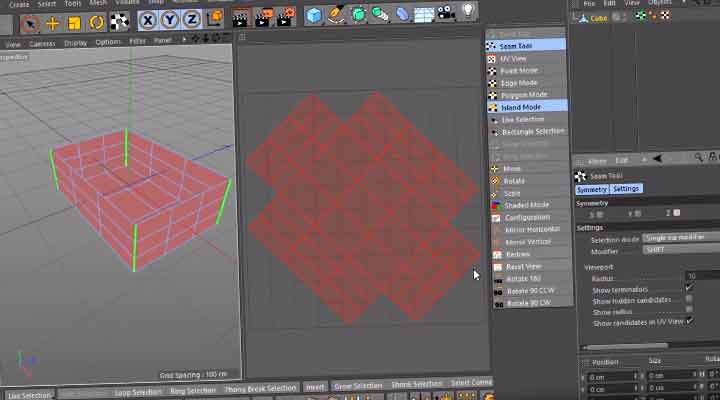The height and width of the screenshot is (400, 720).
Task: Select Mirror Horizontal from the menu
Action: click(529, 229)
